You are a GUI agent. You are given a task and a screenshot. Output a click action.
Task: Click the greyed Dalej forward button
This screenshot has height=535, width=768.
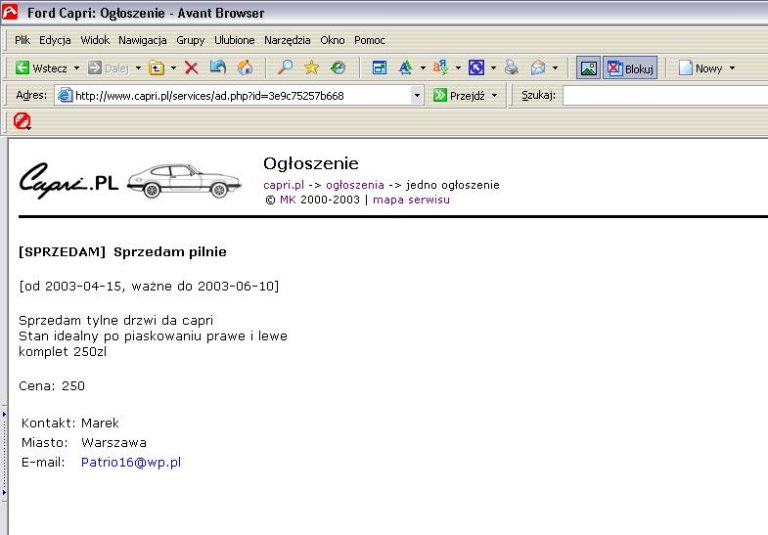pyautogui.click(x=108, y=68)
